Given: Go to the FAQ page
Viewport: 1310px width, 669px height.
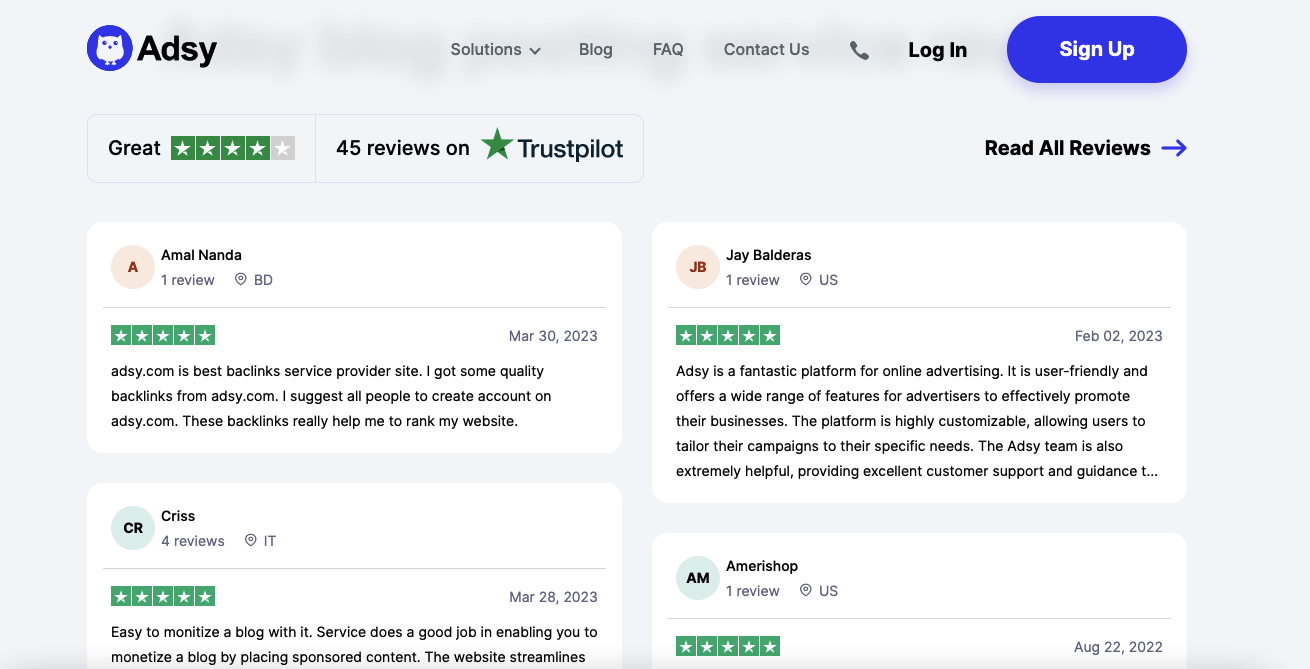Looking at the screenshot, I should click(x=668, y=49).
